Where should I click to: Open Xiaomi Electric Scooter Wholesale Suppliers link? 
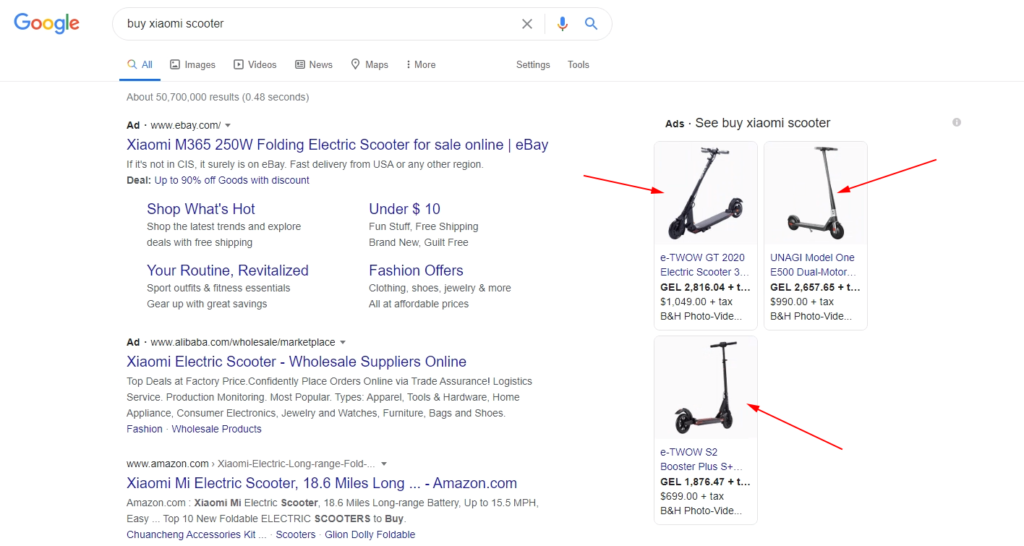coord(296,361)
